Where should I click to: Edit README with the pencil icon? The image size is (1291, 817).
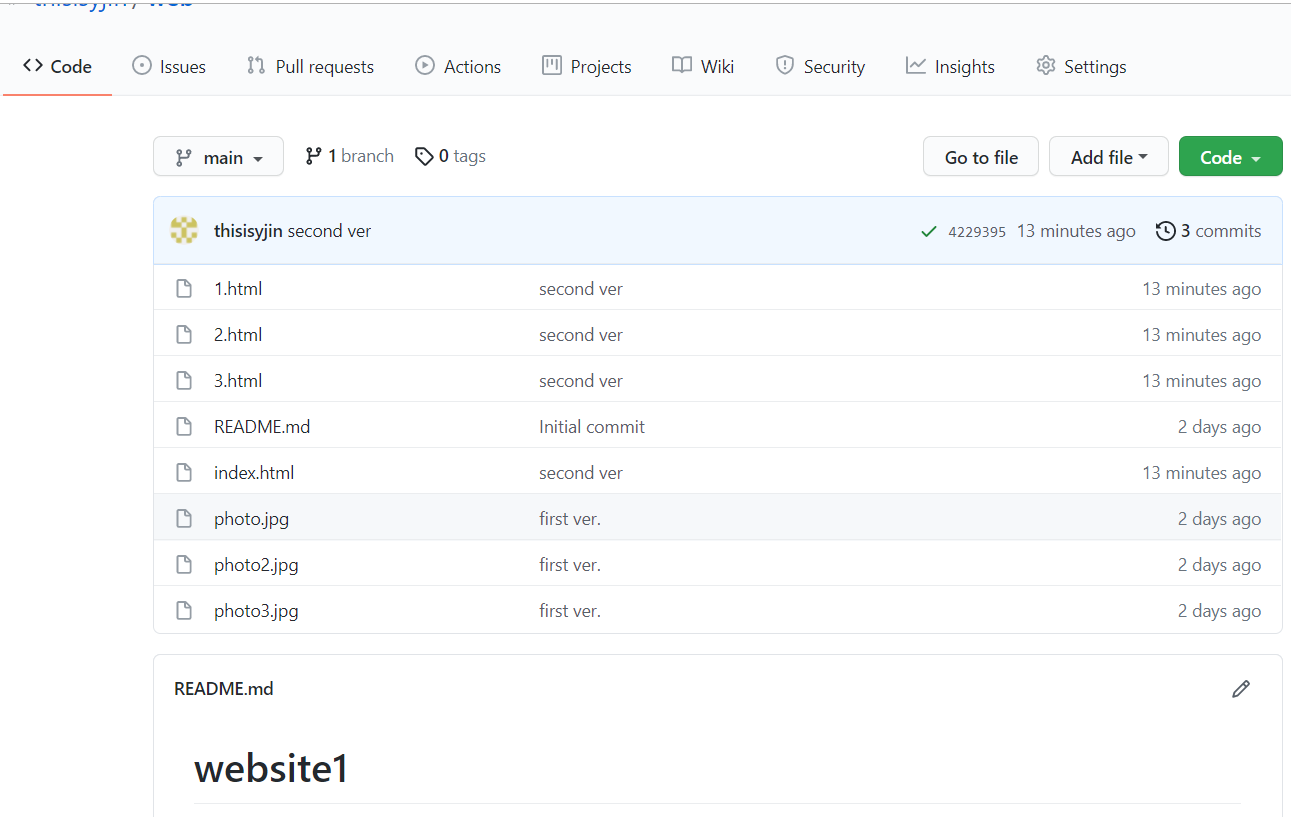coord(1241,689)
